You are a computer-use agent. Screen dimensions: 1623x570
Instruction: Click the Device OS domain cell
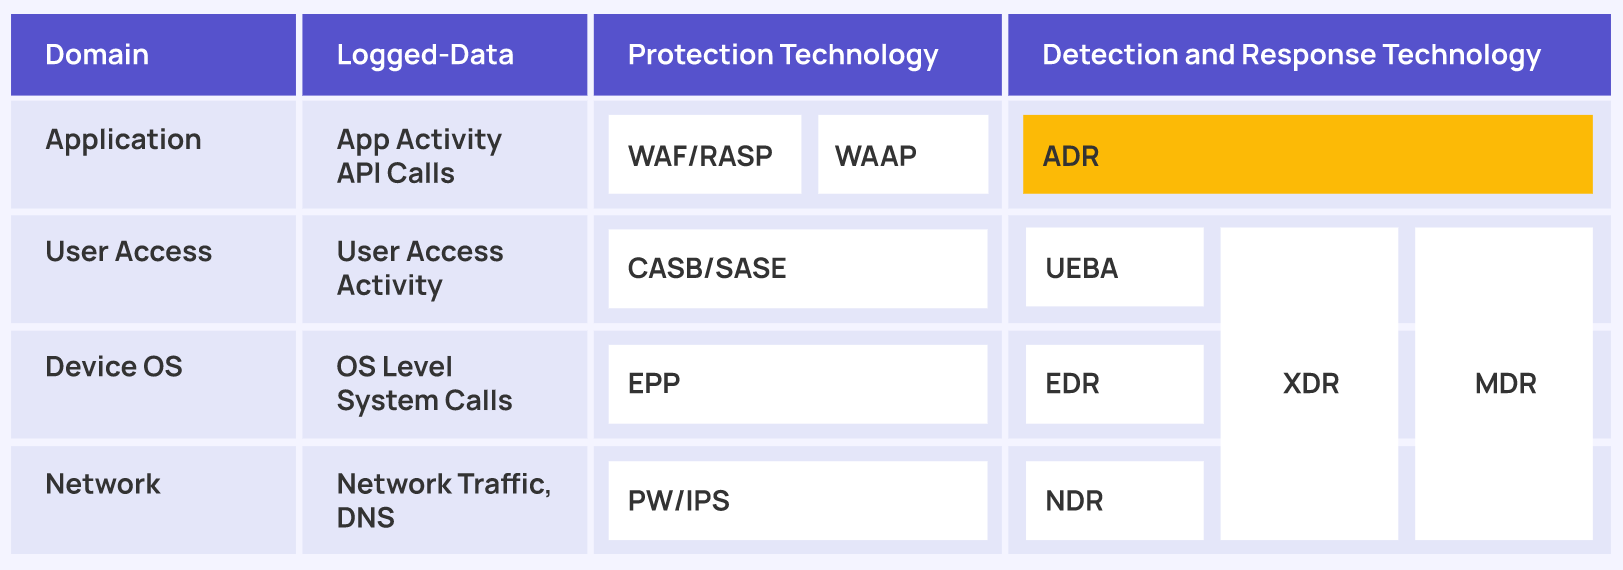coord(153,384)
